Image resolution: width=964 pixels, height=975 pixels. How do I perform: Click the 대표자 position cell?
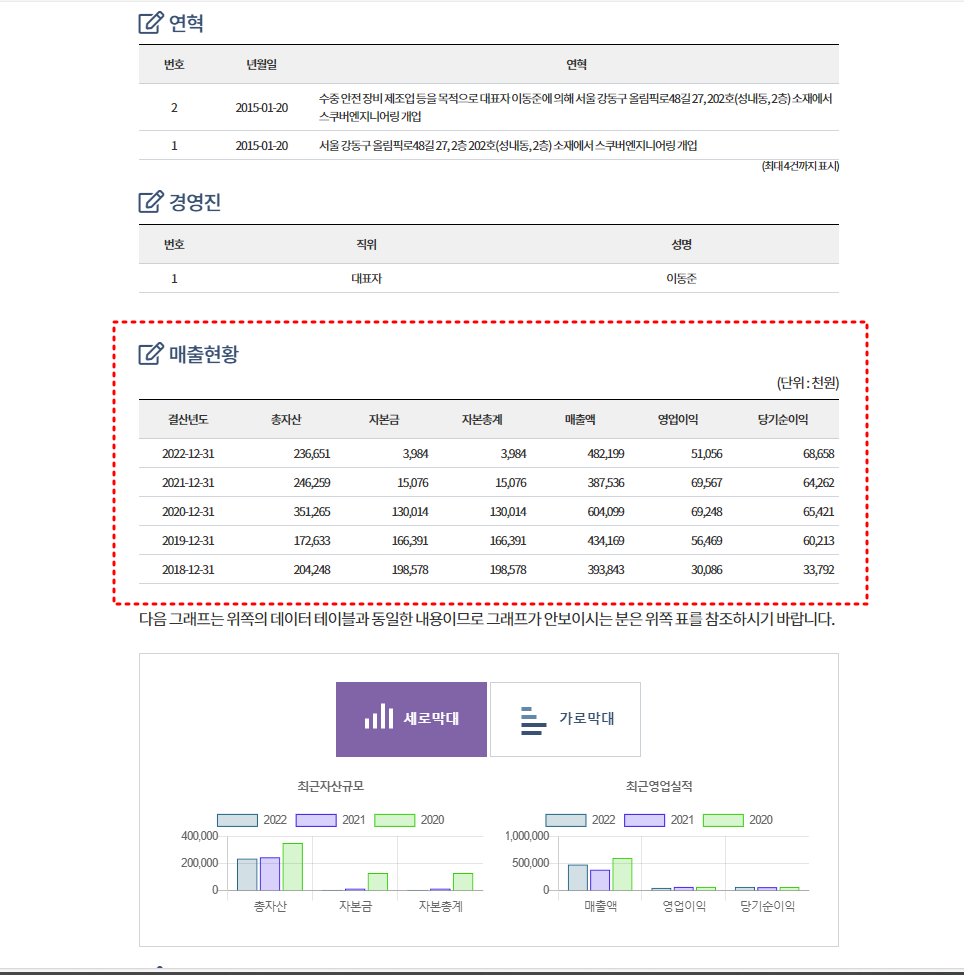(x=366, y=279)
